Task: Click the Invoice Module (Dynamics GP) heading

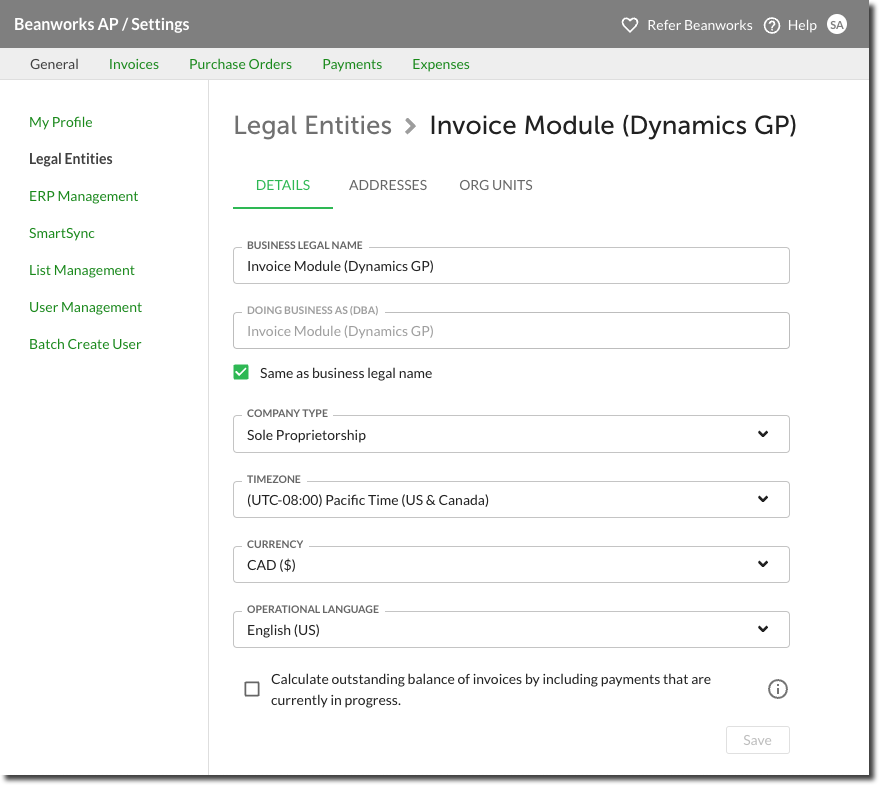Action: 613,126
